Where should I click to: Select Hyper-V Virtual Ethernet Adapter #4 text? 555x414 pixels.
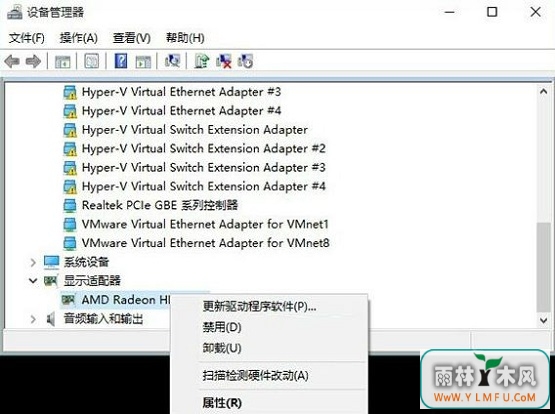tap(181, 111)
